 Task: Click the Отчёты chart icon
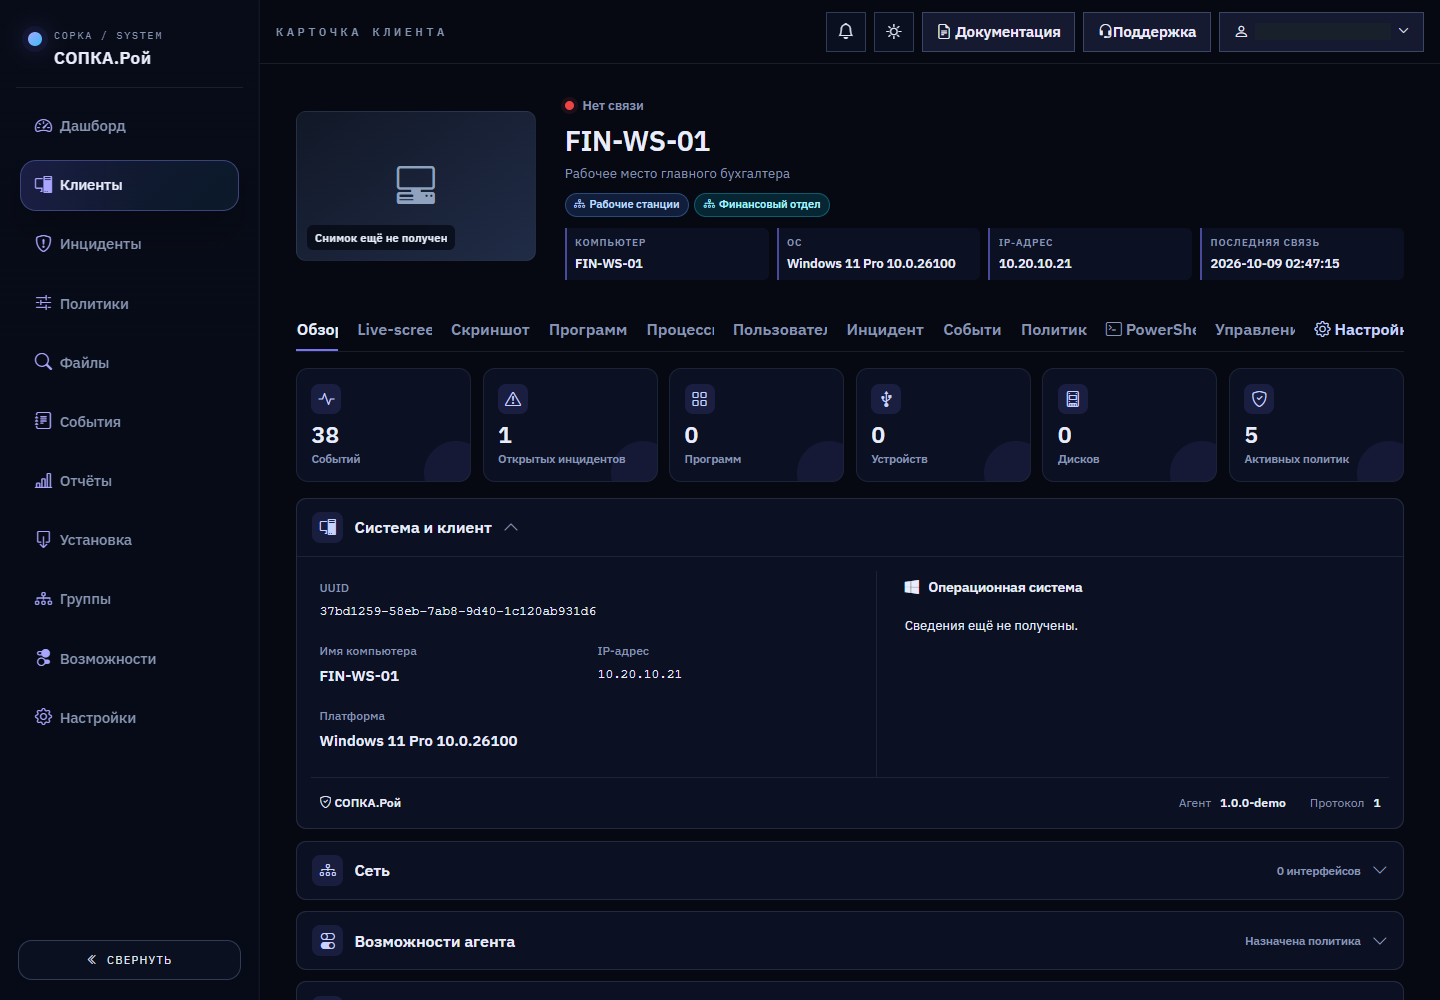tap(43, 481)
